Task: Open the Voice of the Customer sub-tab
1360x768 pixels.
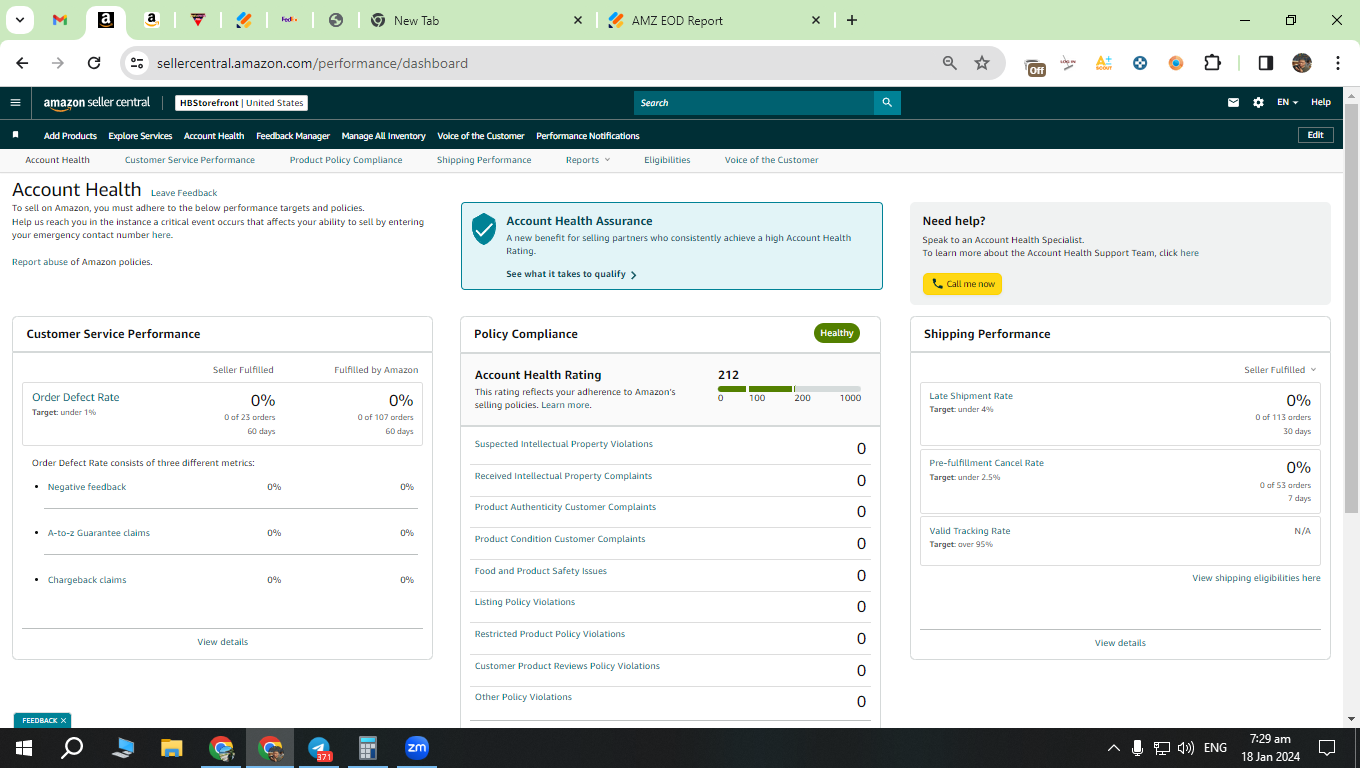Action: pyautogui.click(x=772, y=160)
